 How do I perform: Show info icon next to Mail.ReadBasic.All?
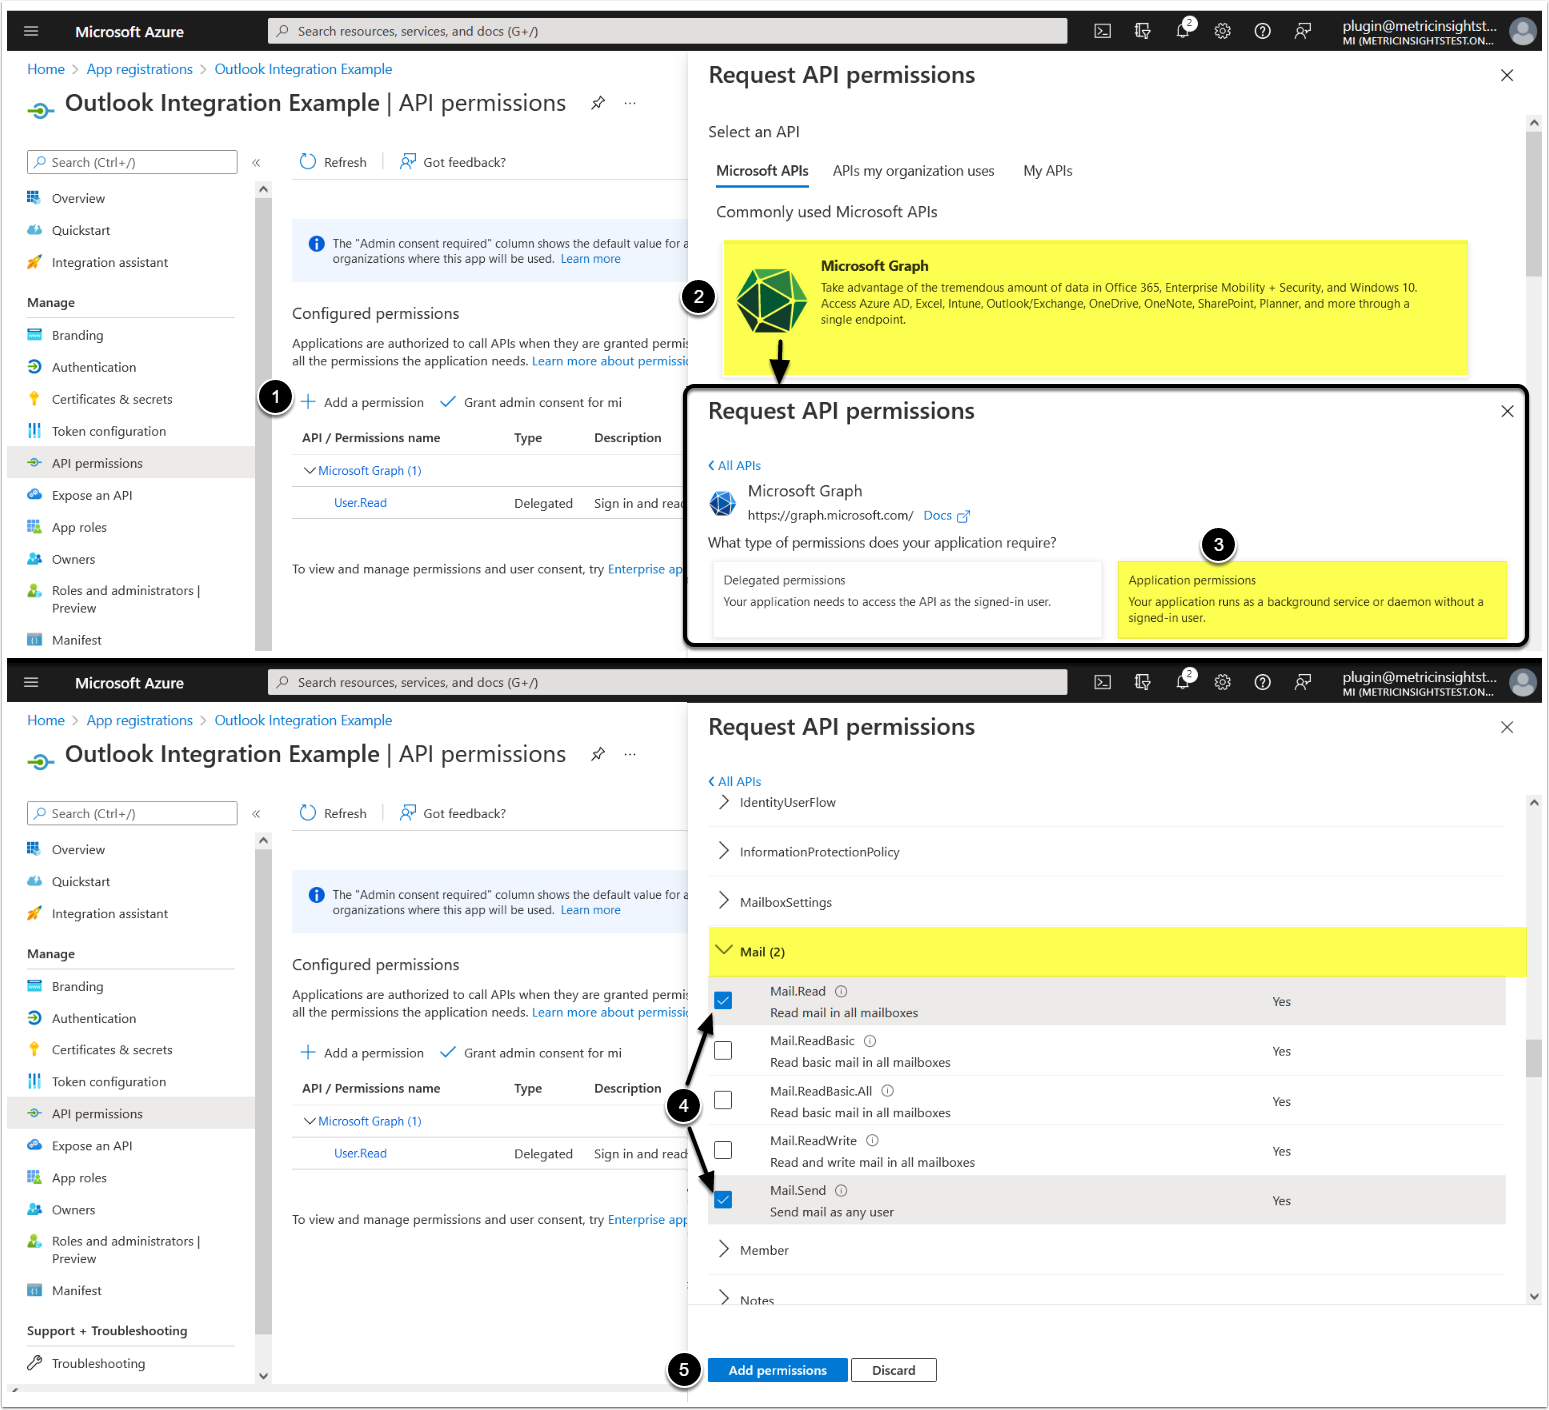click(887, 1091)
